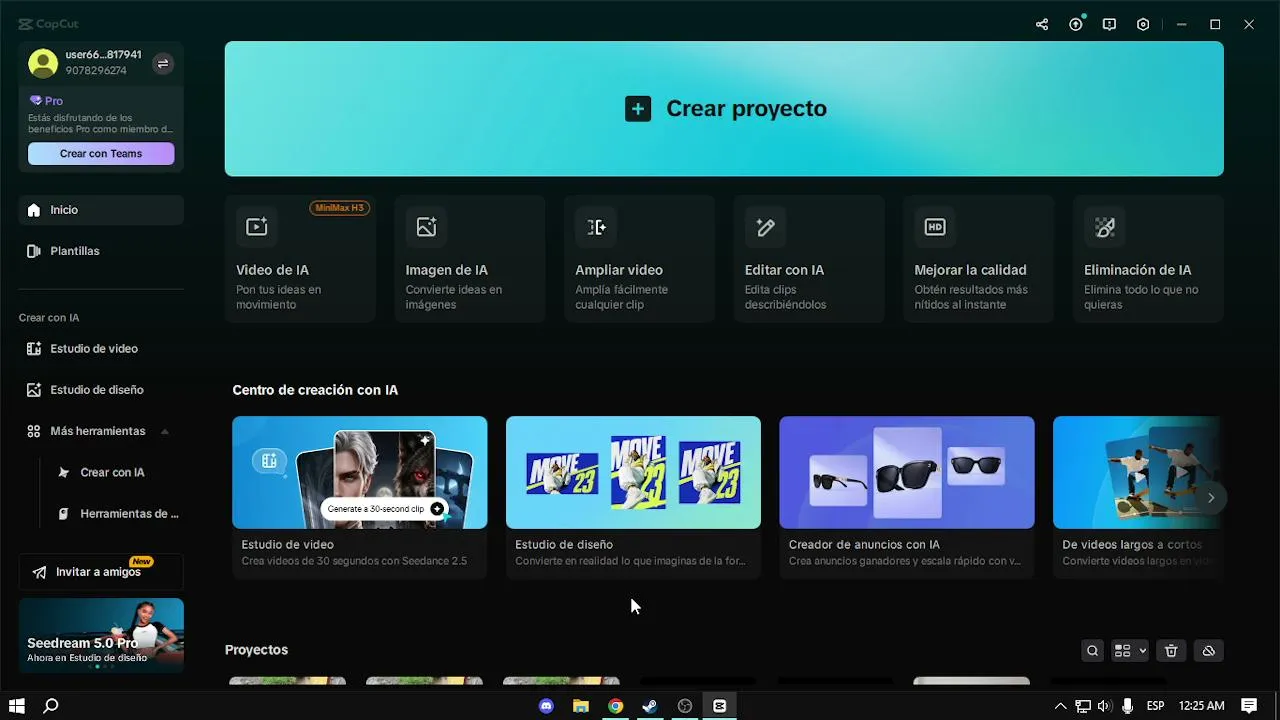Image resolution: width=1280 pixels, height=720 pixels.
Task: Open the Estudio de diseño card with MOVE 23 art
Action: pos(633,497)
